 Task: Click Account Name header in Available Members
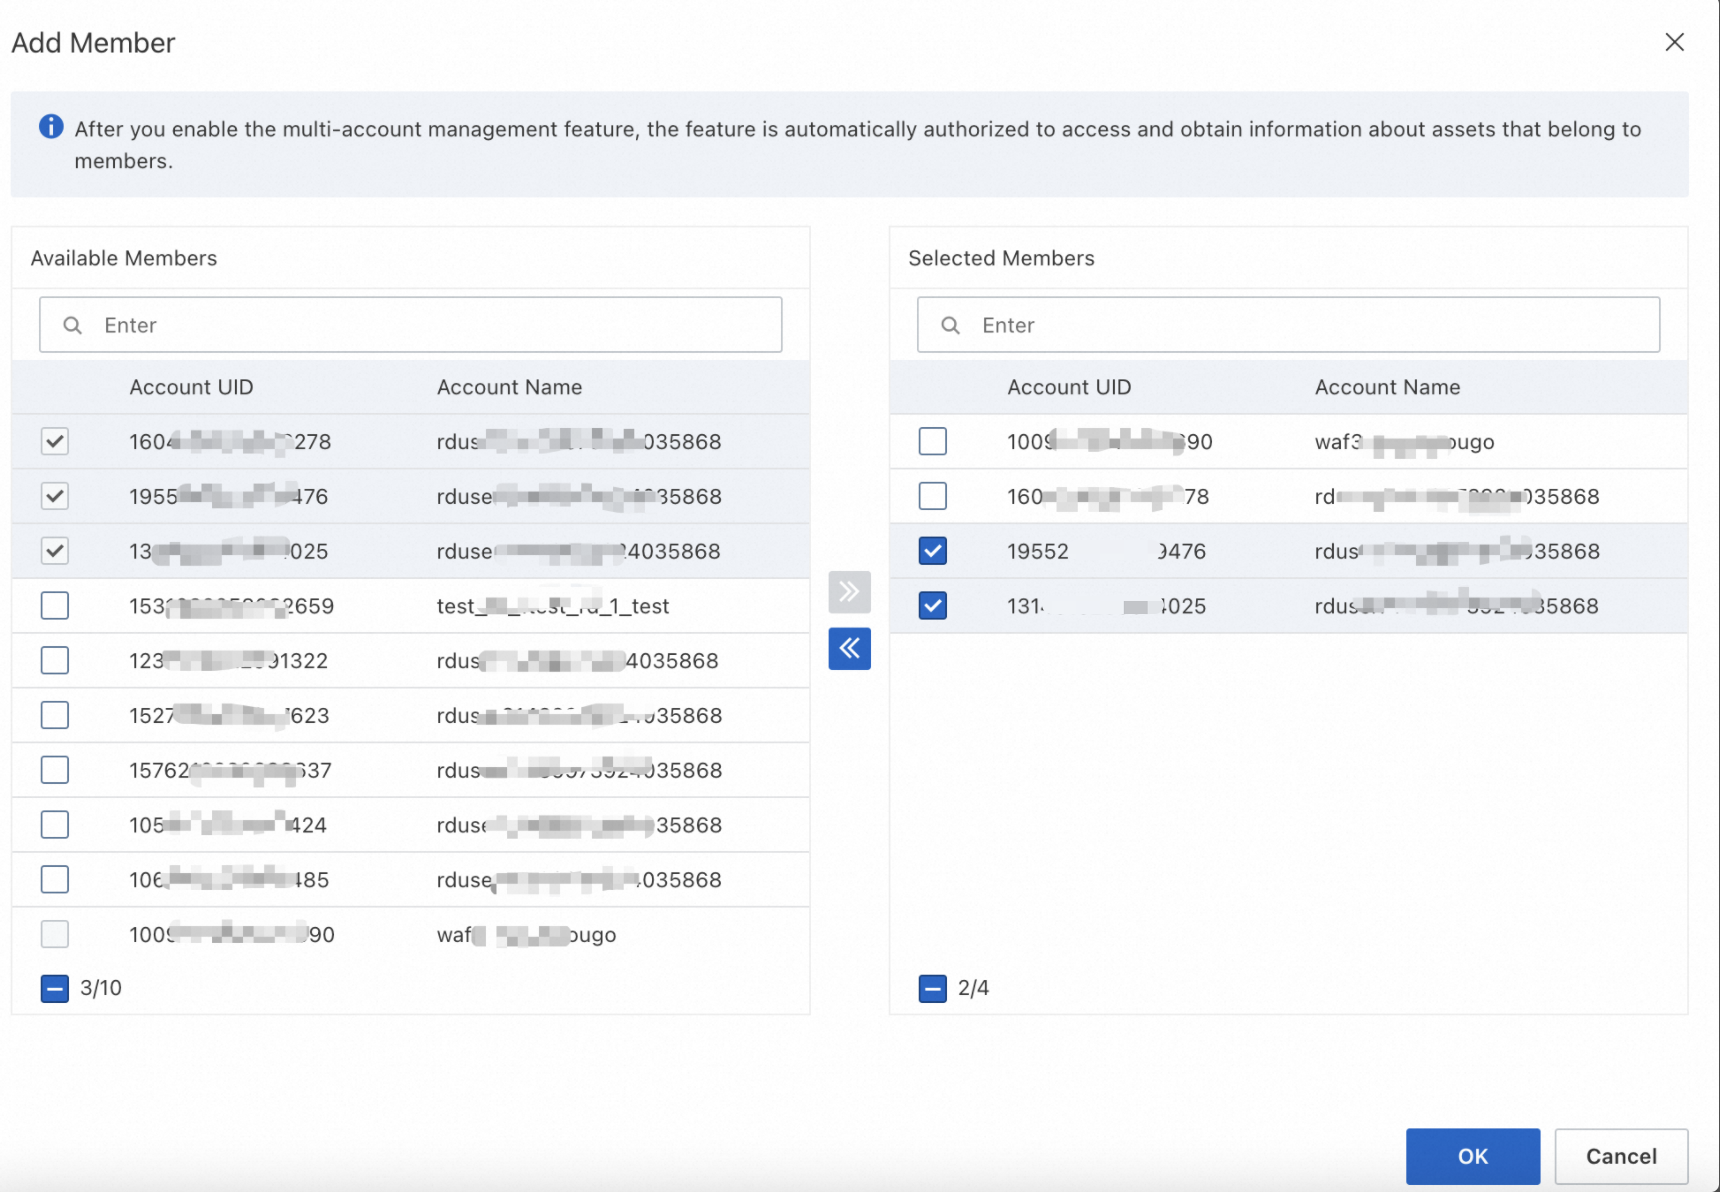pos(509,387)
